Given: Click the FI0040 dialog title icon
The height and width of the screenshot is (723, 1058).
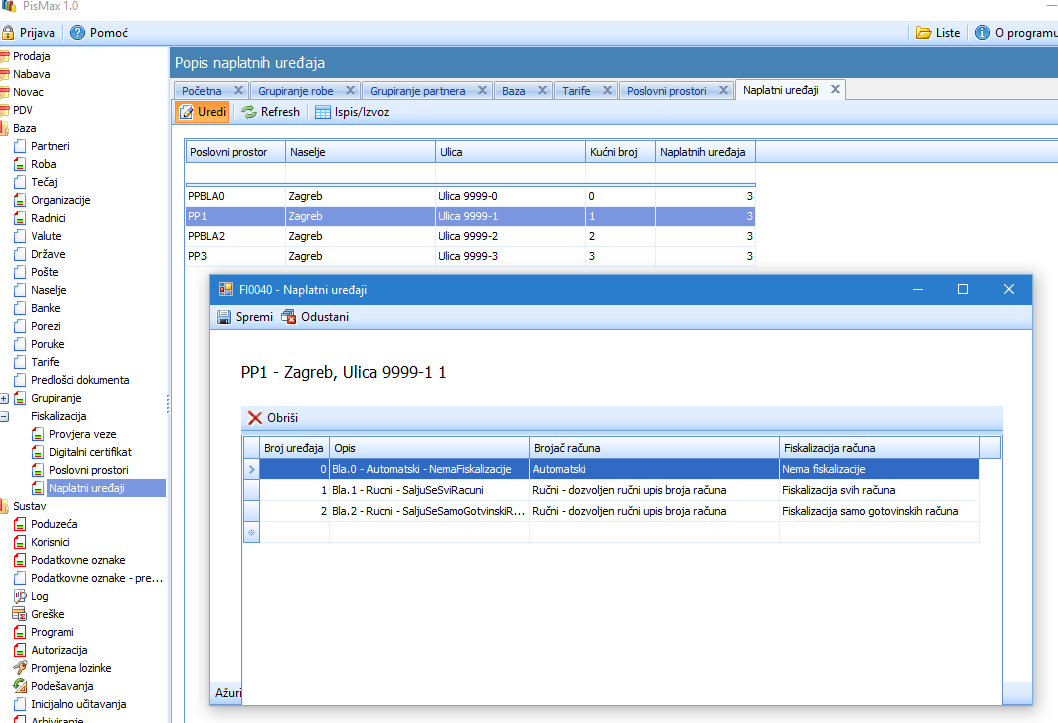Looking at the screenshot, I should coord(225,289).
